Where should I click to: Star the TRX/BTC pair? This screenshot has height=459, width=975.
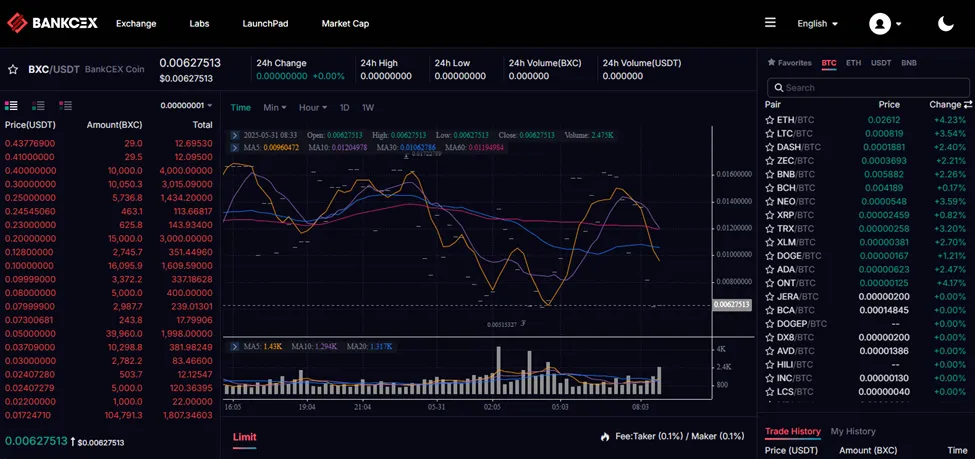pos(770,229)
